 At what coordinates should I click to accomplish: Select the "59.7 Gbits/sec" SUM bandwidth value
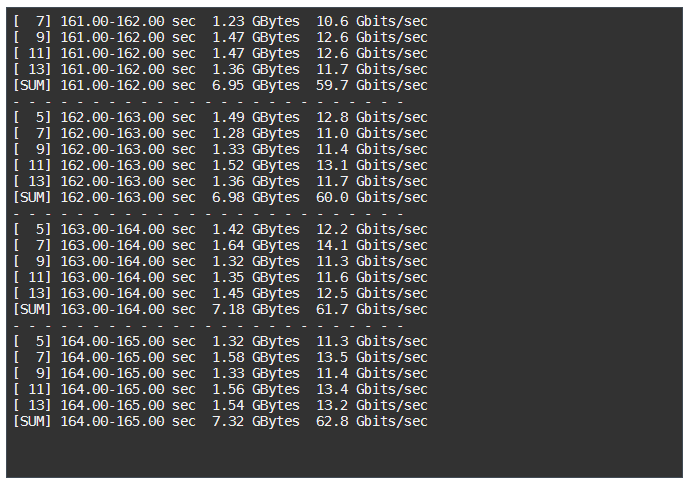(372, 85)
